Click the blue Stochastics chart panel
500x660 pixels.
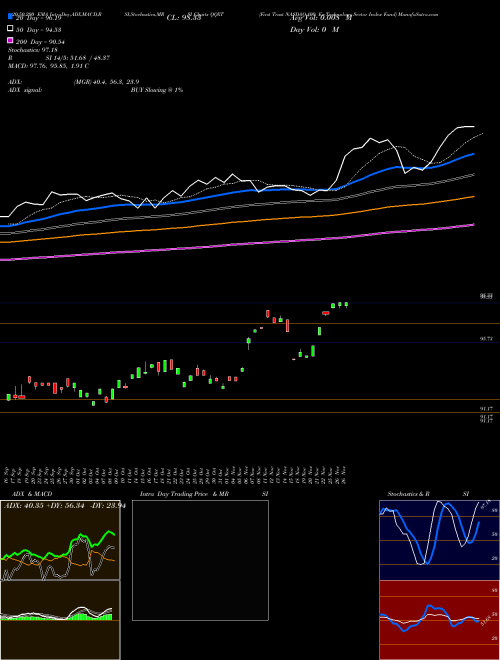pos(439,540)
